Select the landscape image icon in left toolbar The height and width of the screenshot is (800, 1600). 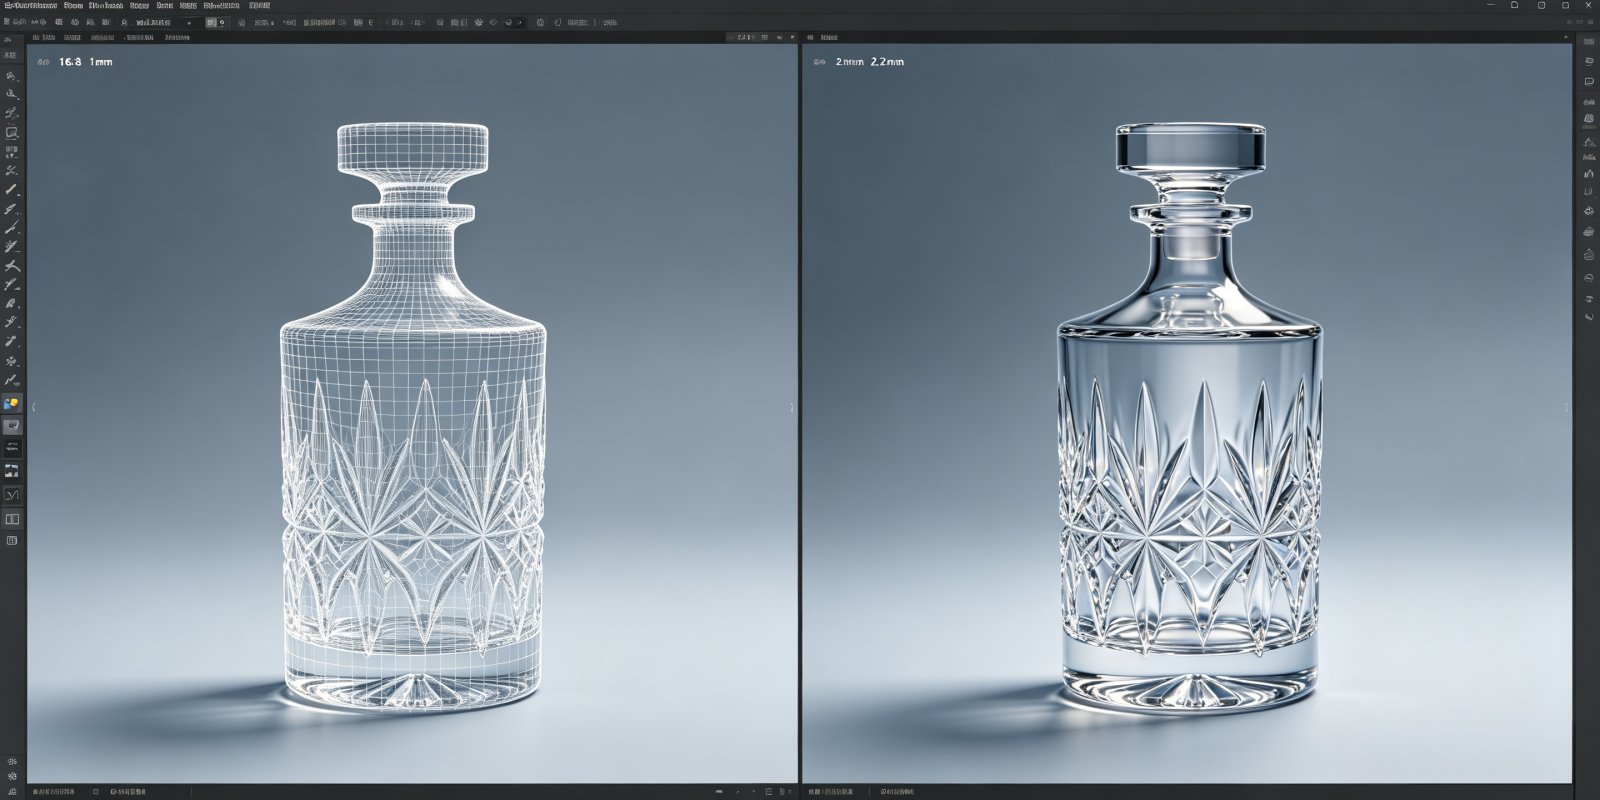coord(12,470)
